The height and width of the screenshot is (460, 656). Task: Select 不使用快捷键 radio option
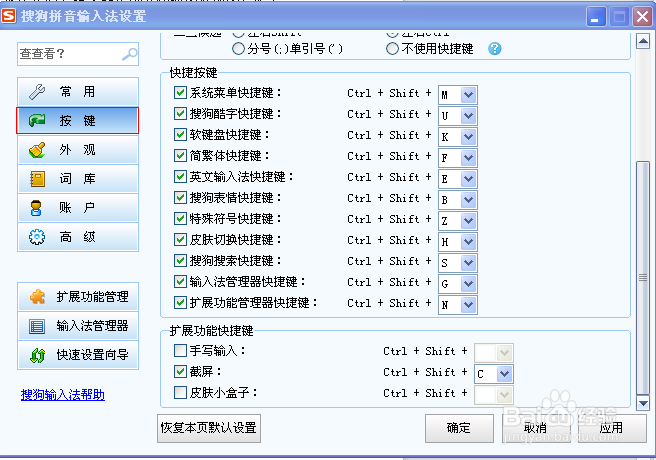392,49
